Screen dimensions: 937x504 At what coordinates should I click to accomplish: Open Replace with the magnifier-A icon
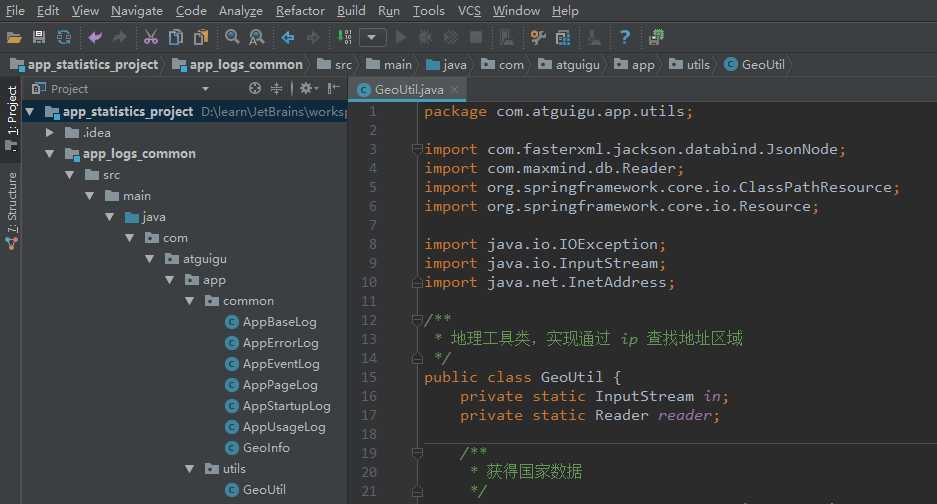(256, 37)
